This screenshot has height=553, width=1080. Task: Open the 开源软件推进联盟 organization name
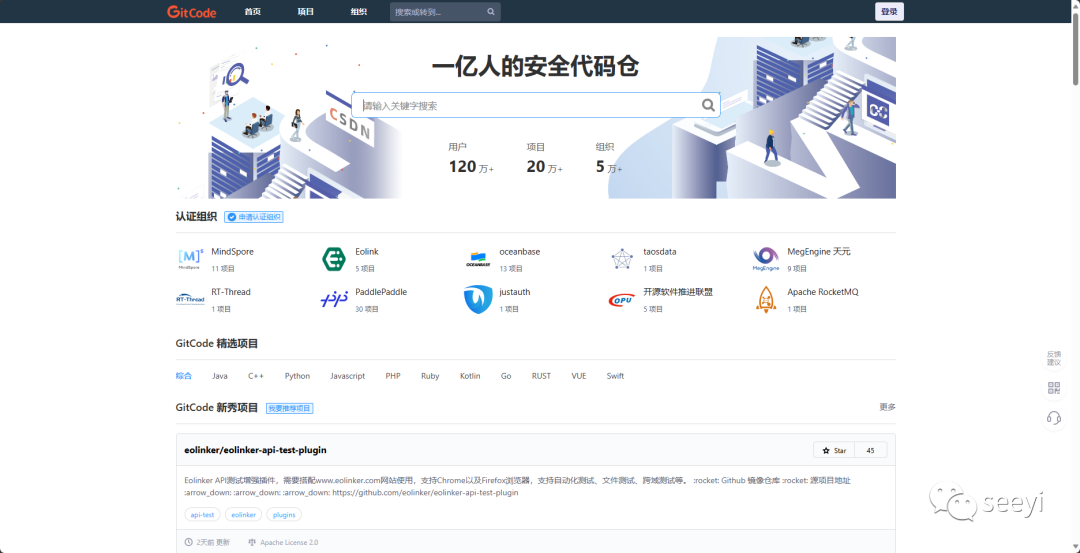coord(678,292)
